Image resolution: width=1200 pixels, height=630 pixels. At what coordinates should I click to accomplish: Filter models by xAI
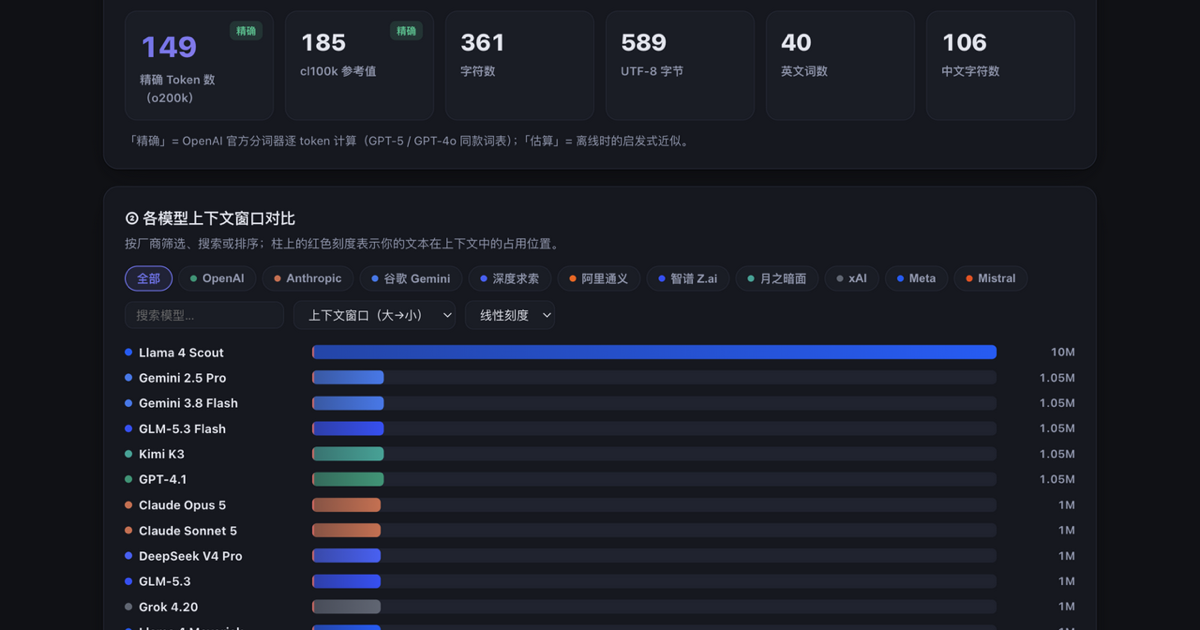pyautogui.click(x=852, y=279)
